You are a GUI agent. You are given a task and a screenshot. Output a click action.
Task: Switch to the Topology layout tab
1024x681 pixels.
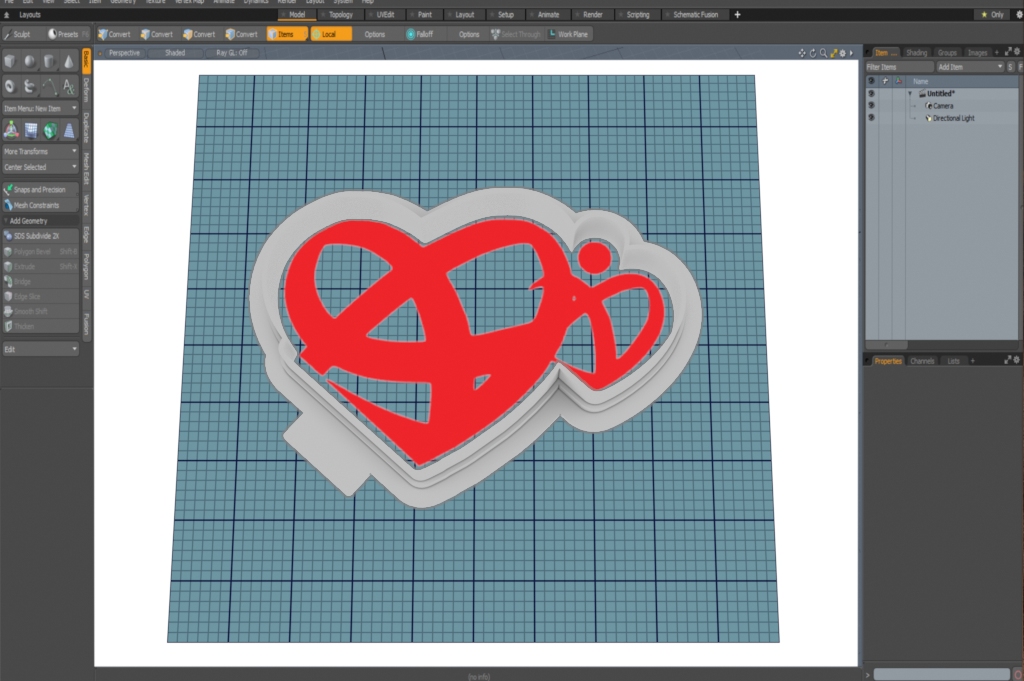pyautogui.click(x=340, y=15)
